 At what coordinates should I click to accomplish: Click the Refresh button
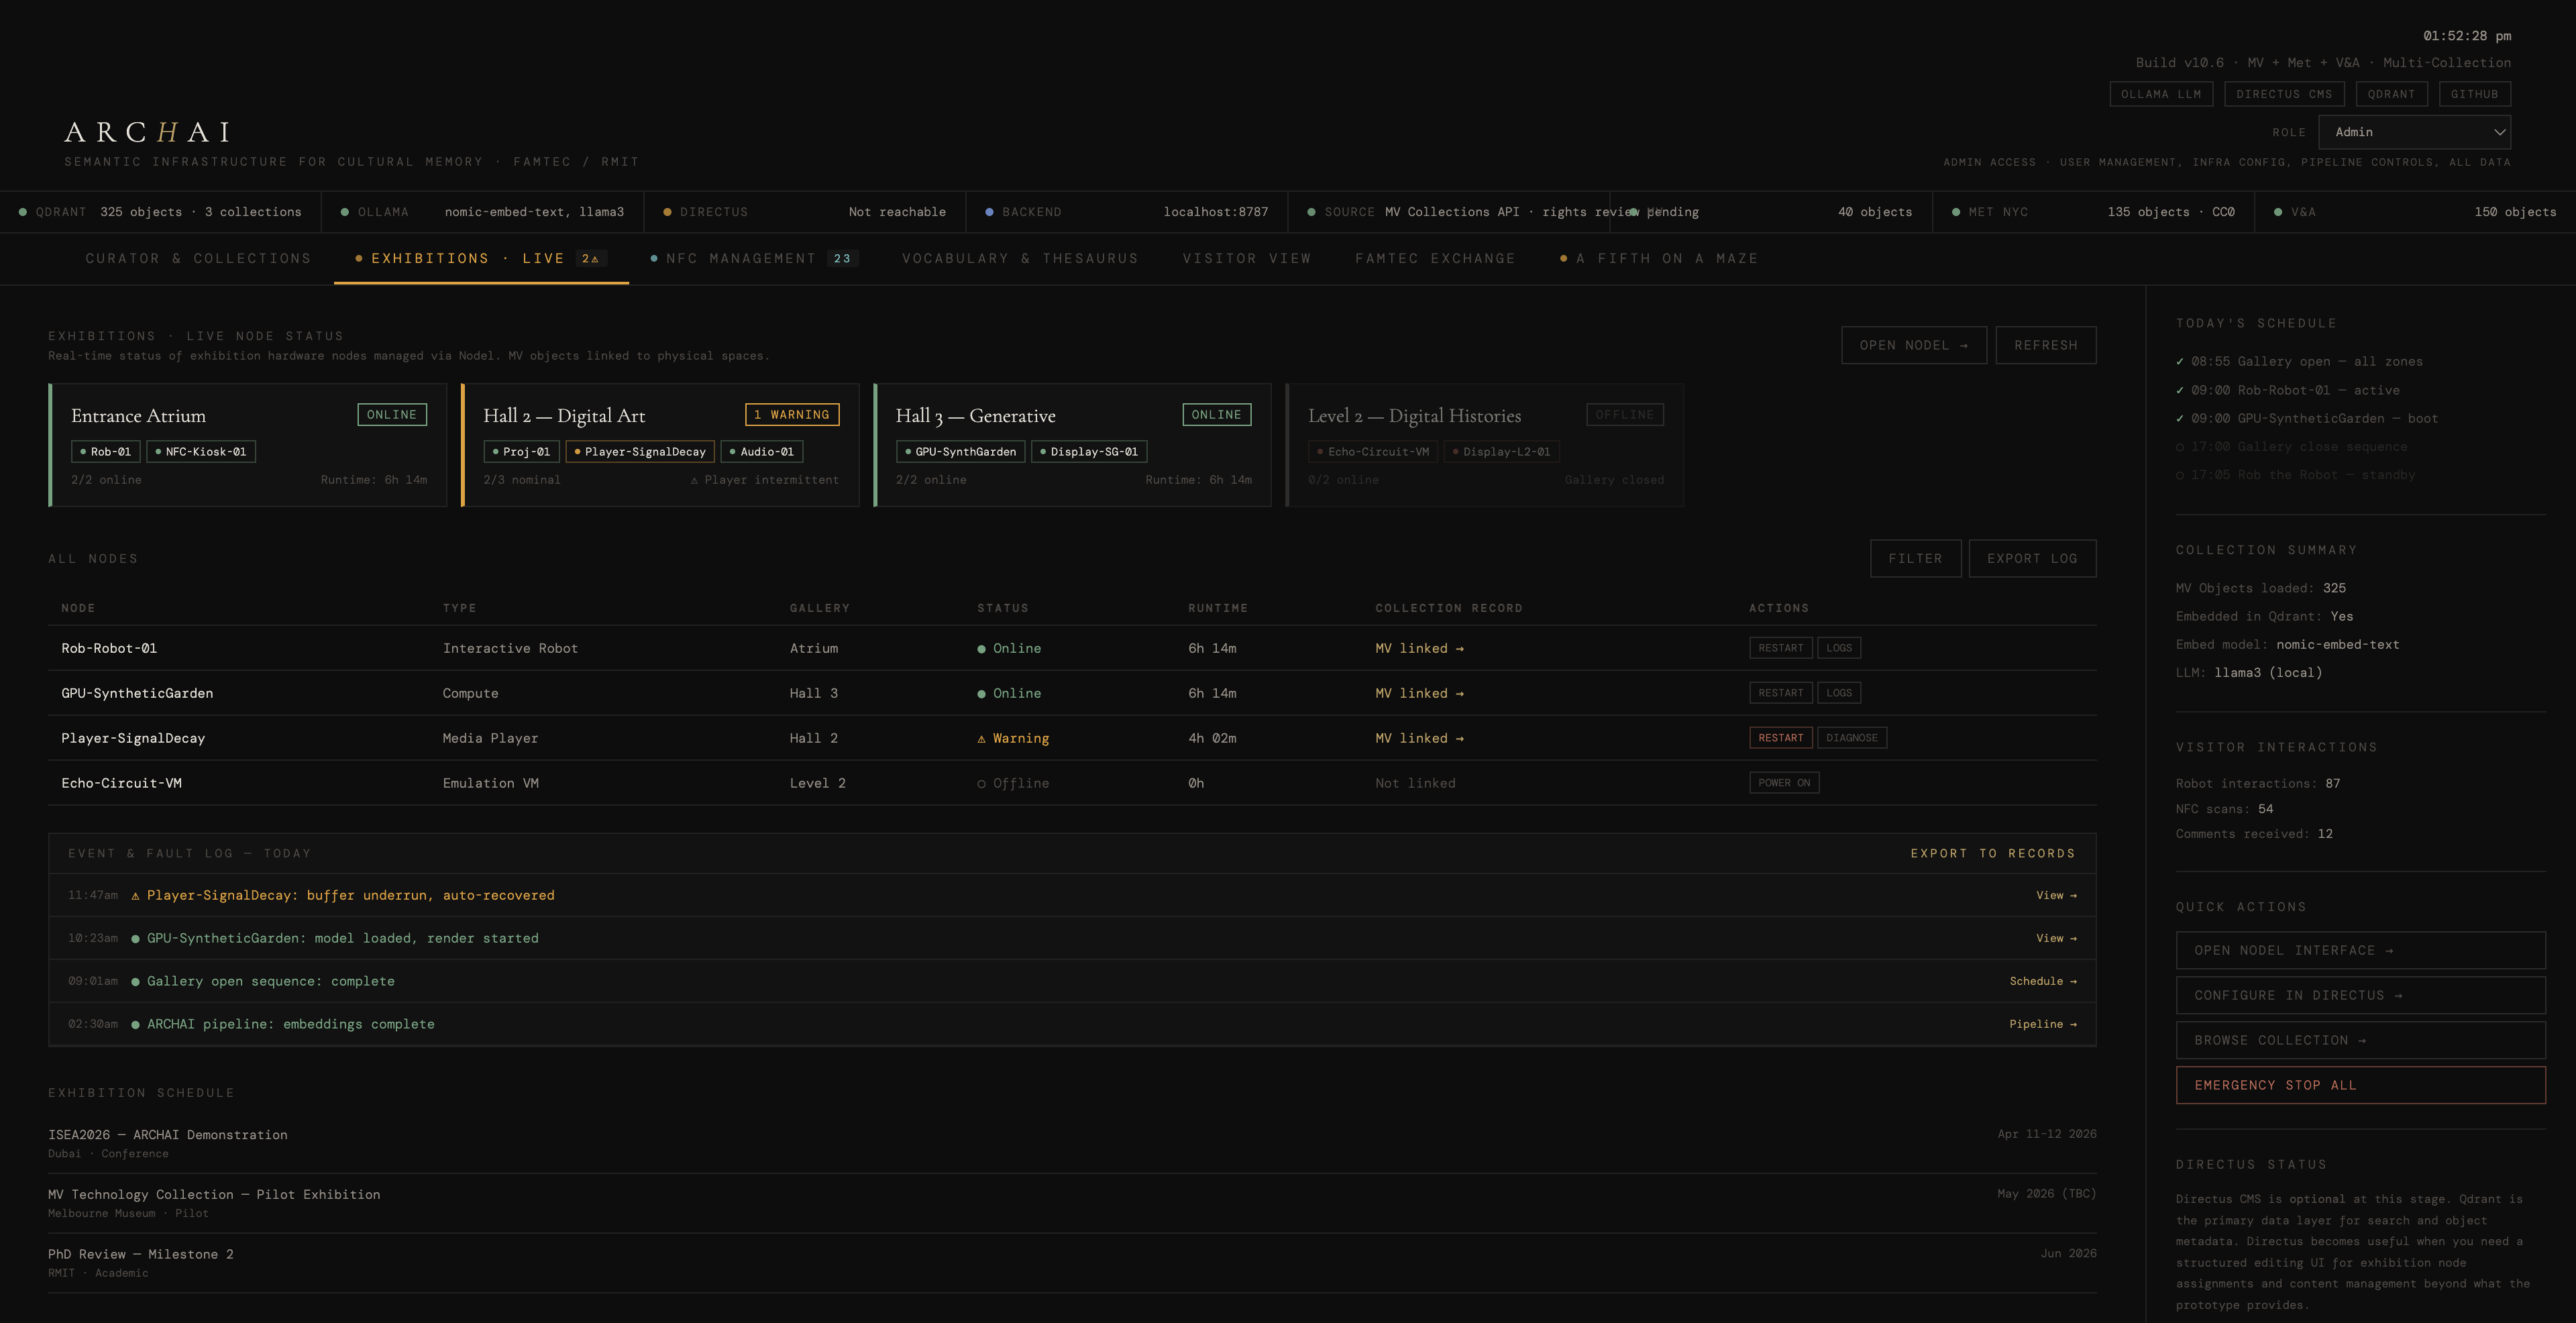click(x=2045, y=345)
